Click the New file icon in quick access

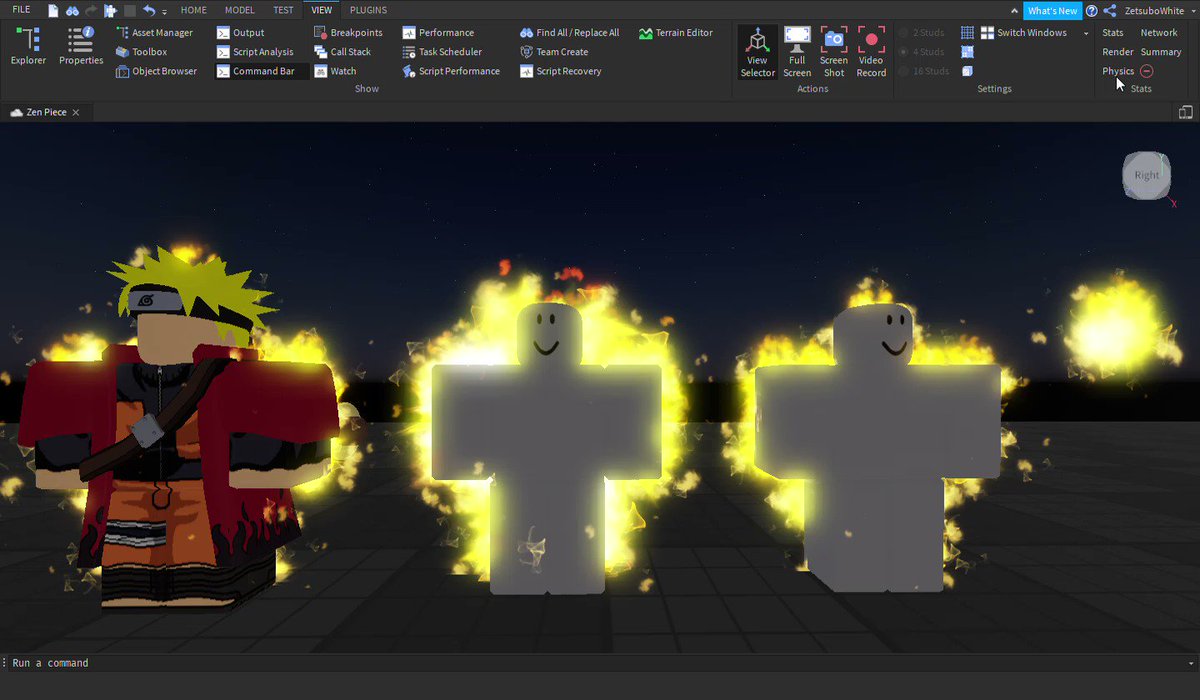(54, 10)
